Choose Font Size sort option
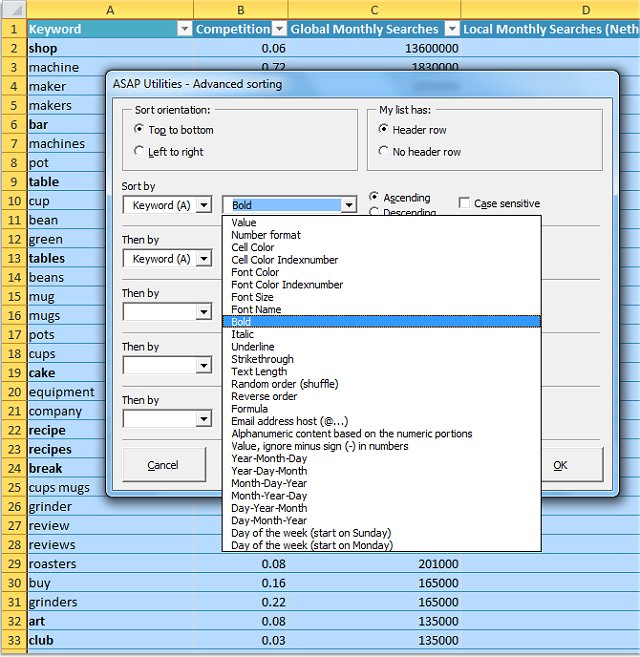Viewport: 640px width, 657px height. (x=381, y=297)
